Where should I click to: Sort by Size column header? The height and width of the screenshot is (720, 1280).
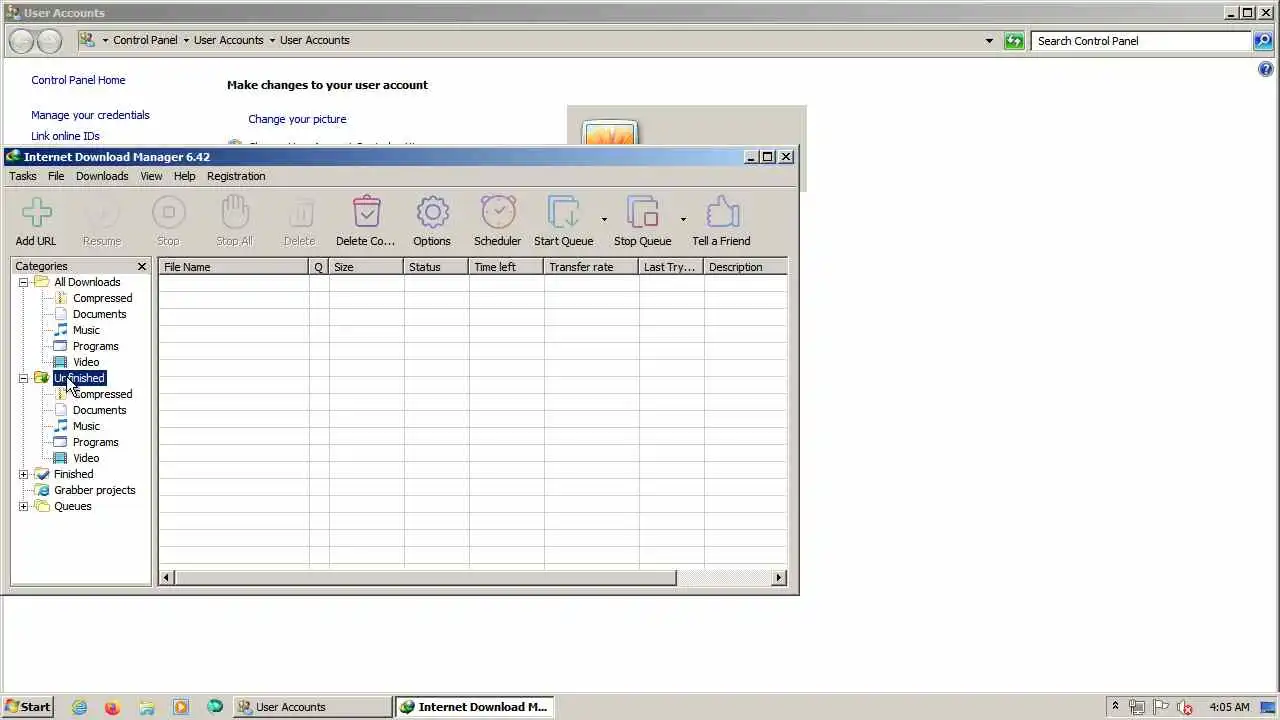tap(366, 267)
